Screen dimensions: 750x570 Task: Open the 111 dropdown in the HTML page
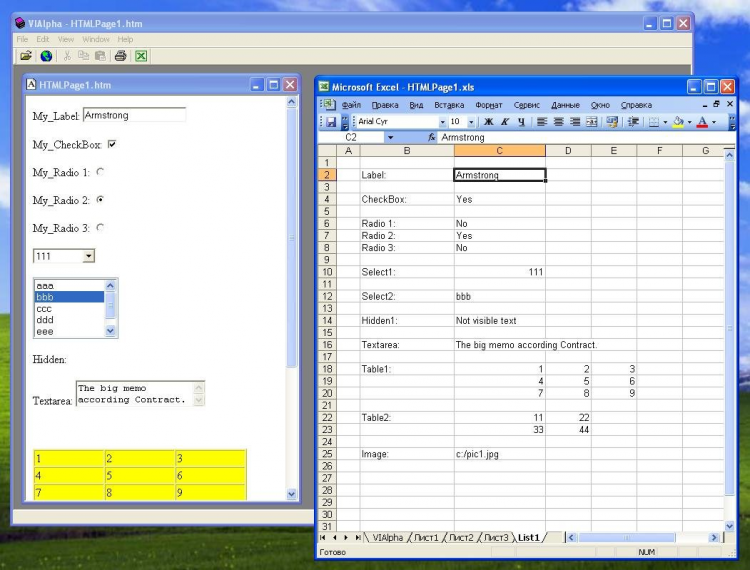88,257
